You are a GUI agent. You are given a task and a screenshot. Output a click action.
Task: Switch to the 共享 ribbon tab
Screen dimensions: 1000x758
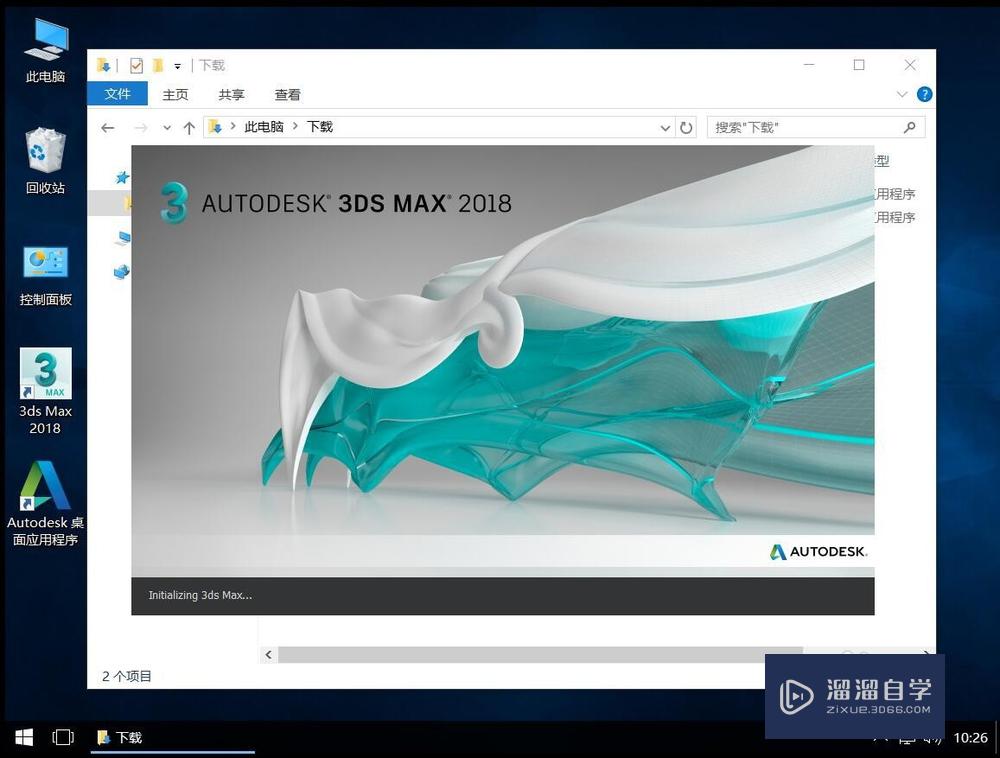(x=231, y=95)
